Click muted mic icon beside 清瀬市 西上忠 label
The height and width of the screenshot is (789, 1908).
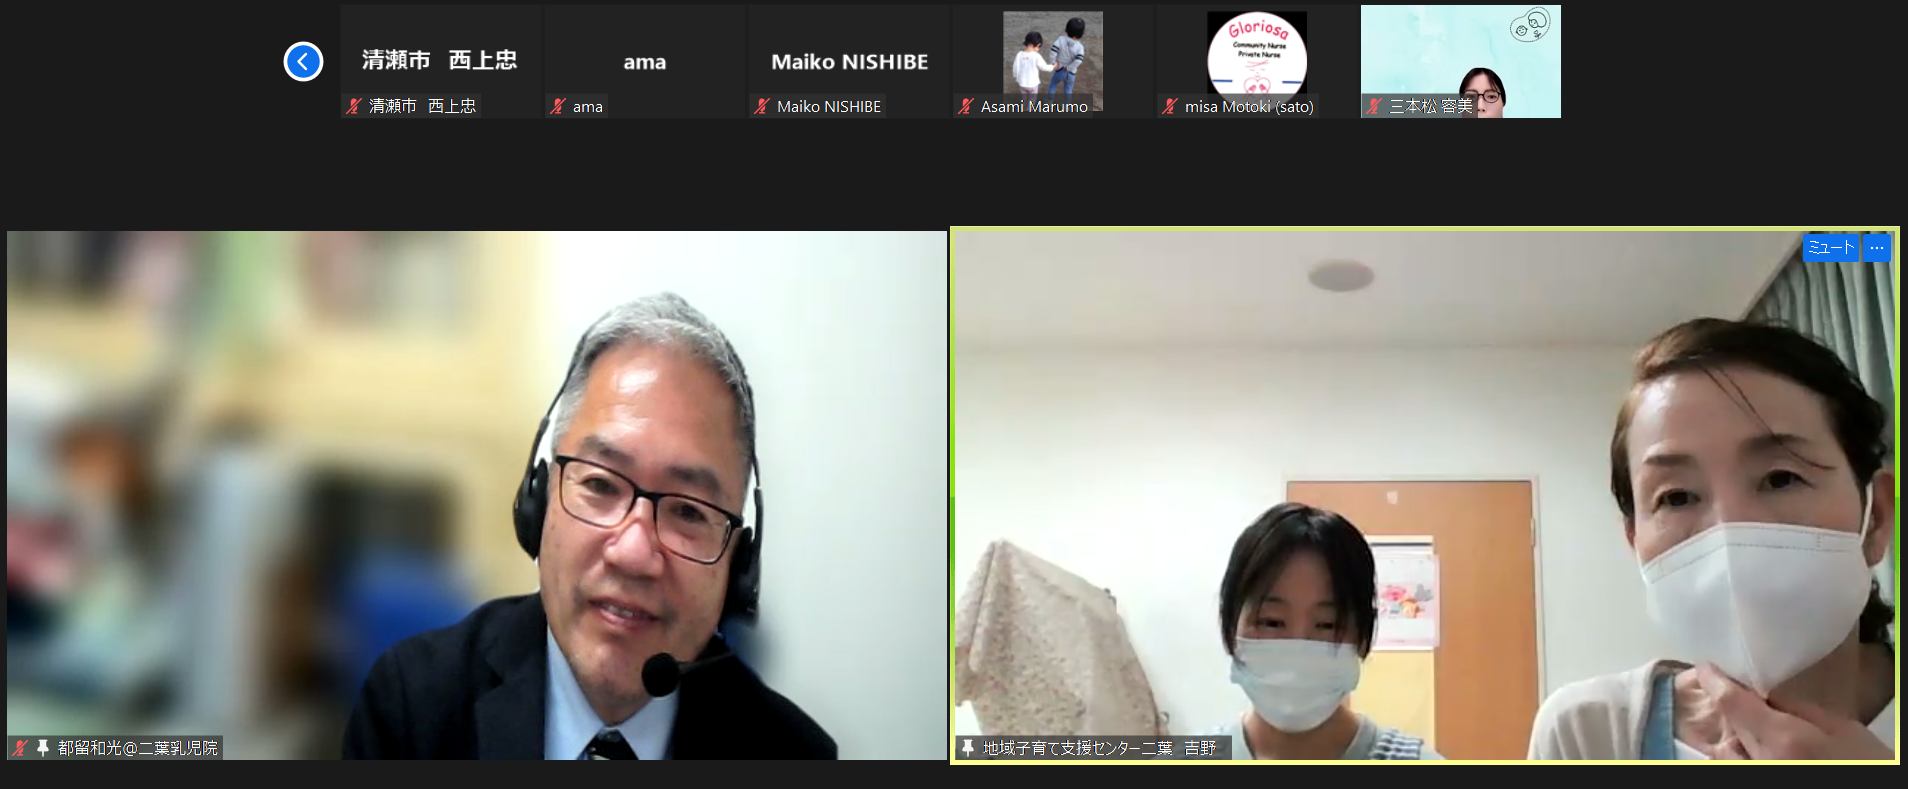(x=354, y=106)
